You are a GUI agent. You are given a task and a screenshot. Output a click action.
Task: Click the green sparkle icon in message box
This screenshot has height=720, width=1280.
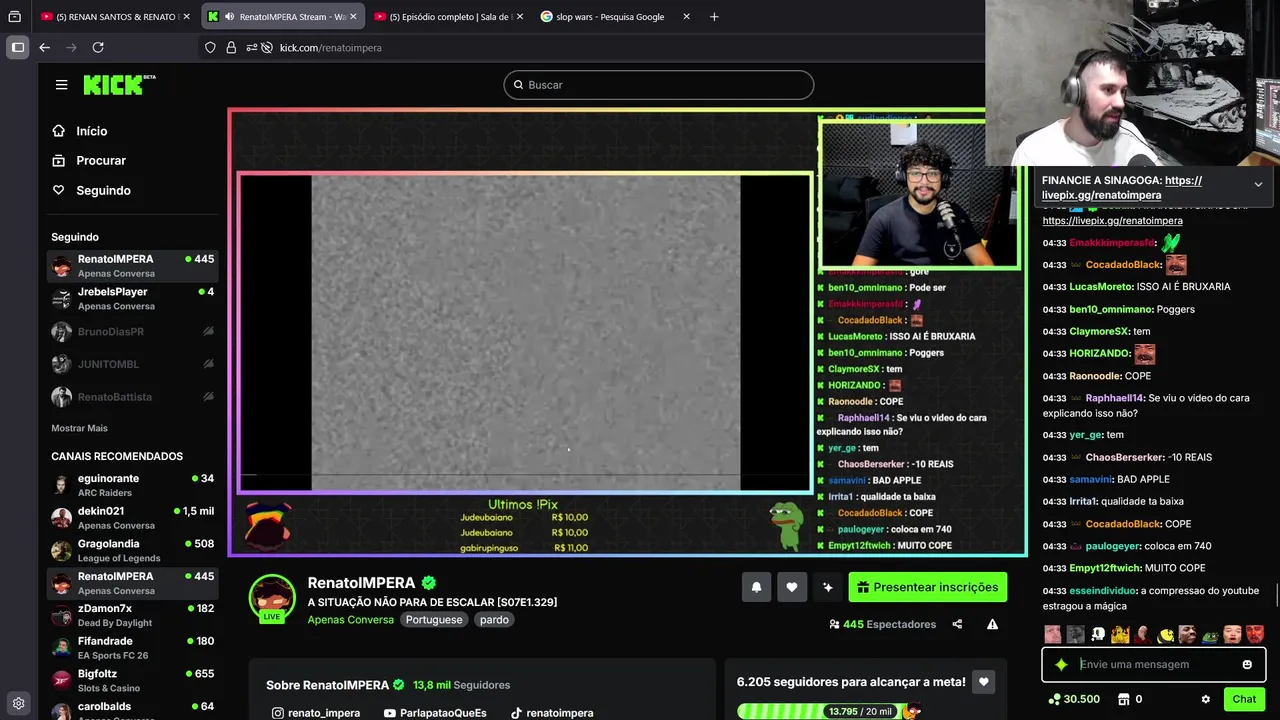[1061, 664]
